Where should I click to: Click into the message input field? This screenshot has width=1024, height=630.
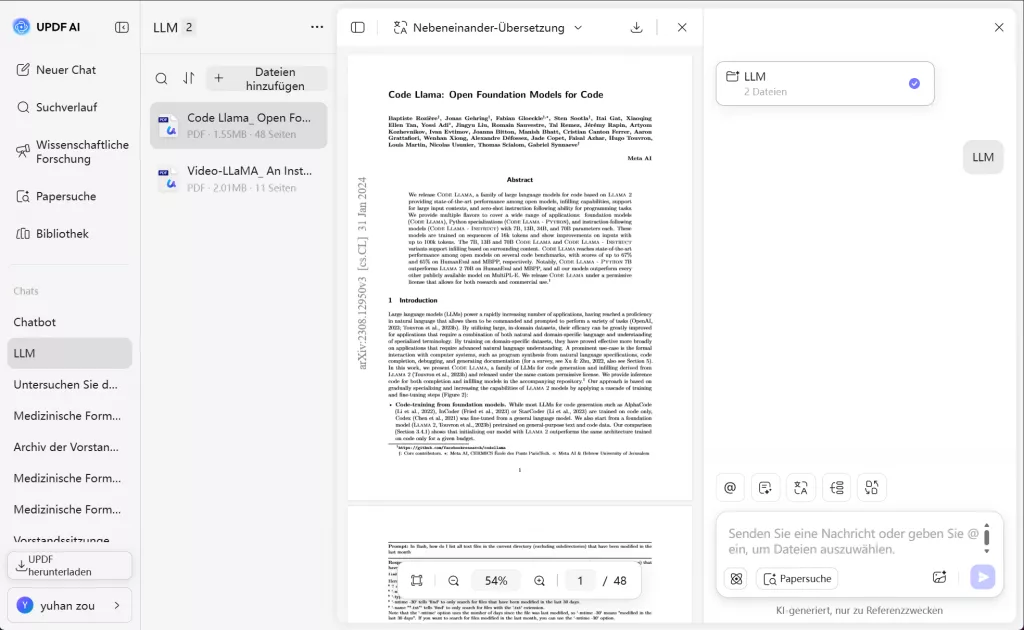pyautogui.click(x=852, y=541)
